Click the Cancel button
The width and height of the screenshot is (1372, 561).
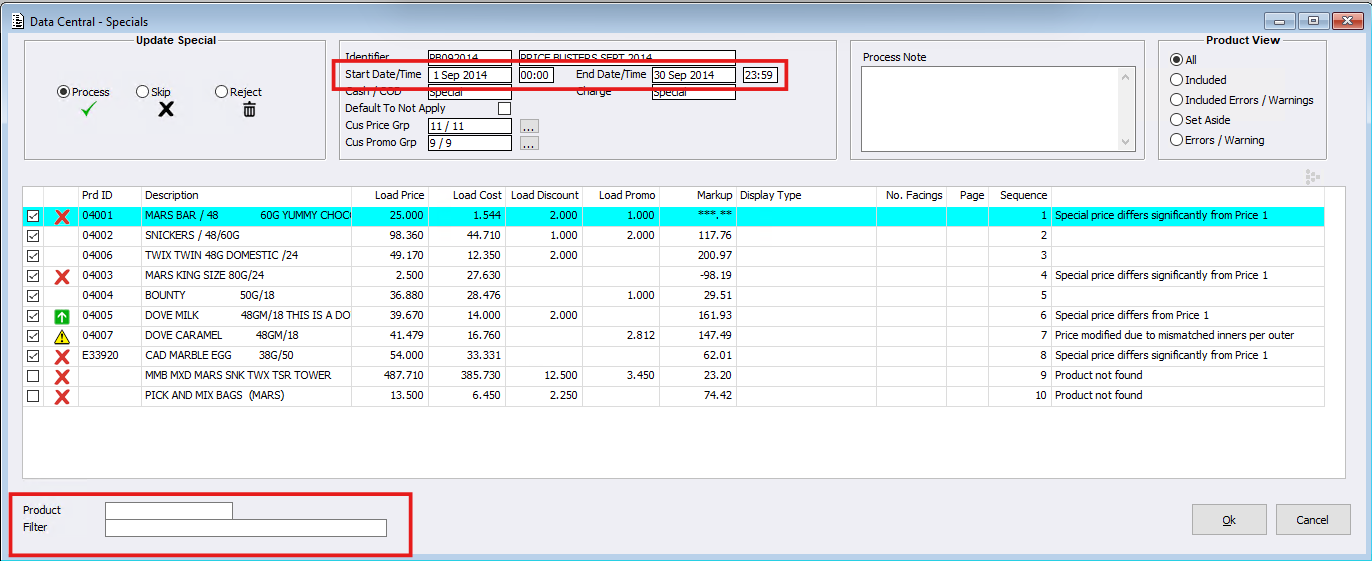1312,520
